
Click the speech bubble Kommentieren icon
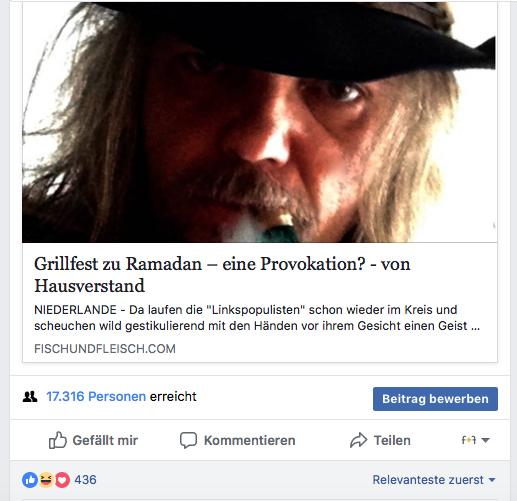coord(188,440)
